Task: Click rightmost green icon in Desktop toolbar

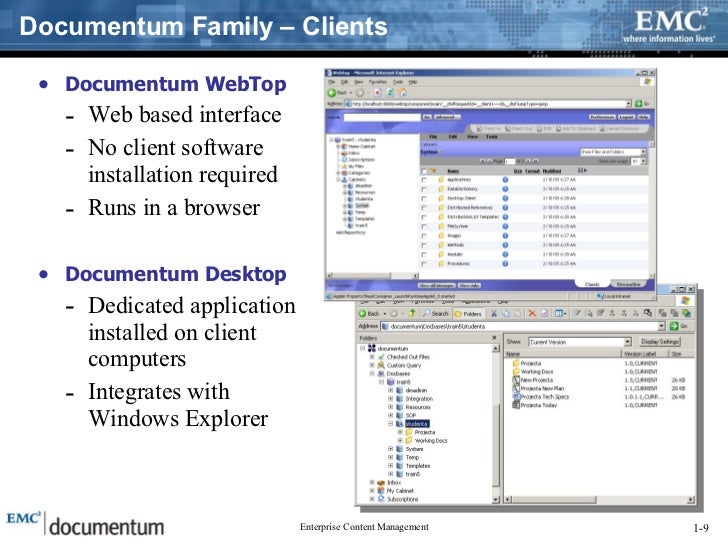Action: tap(686, 314)
